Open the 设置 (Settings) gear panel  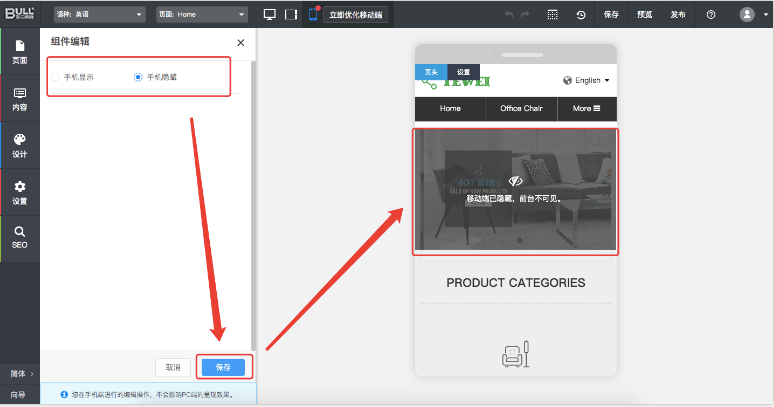(19, 193)
